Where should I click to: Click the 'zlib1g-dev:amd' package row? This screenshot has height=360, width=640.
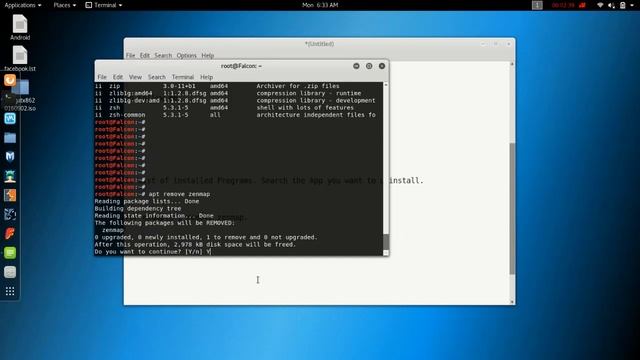[235, 100]
